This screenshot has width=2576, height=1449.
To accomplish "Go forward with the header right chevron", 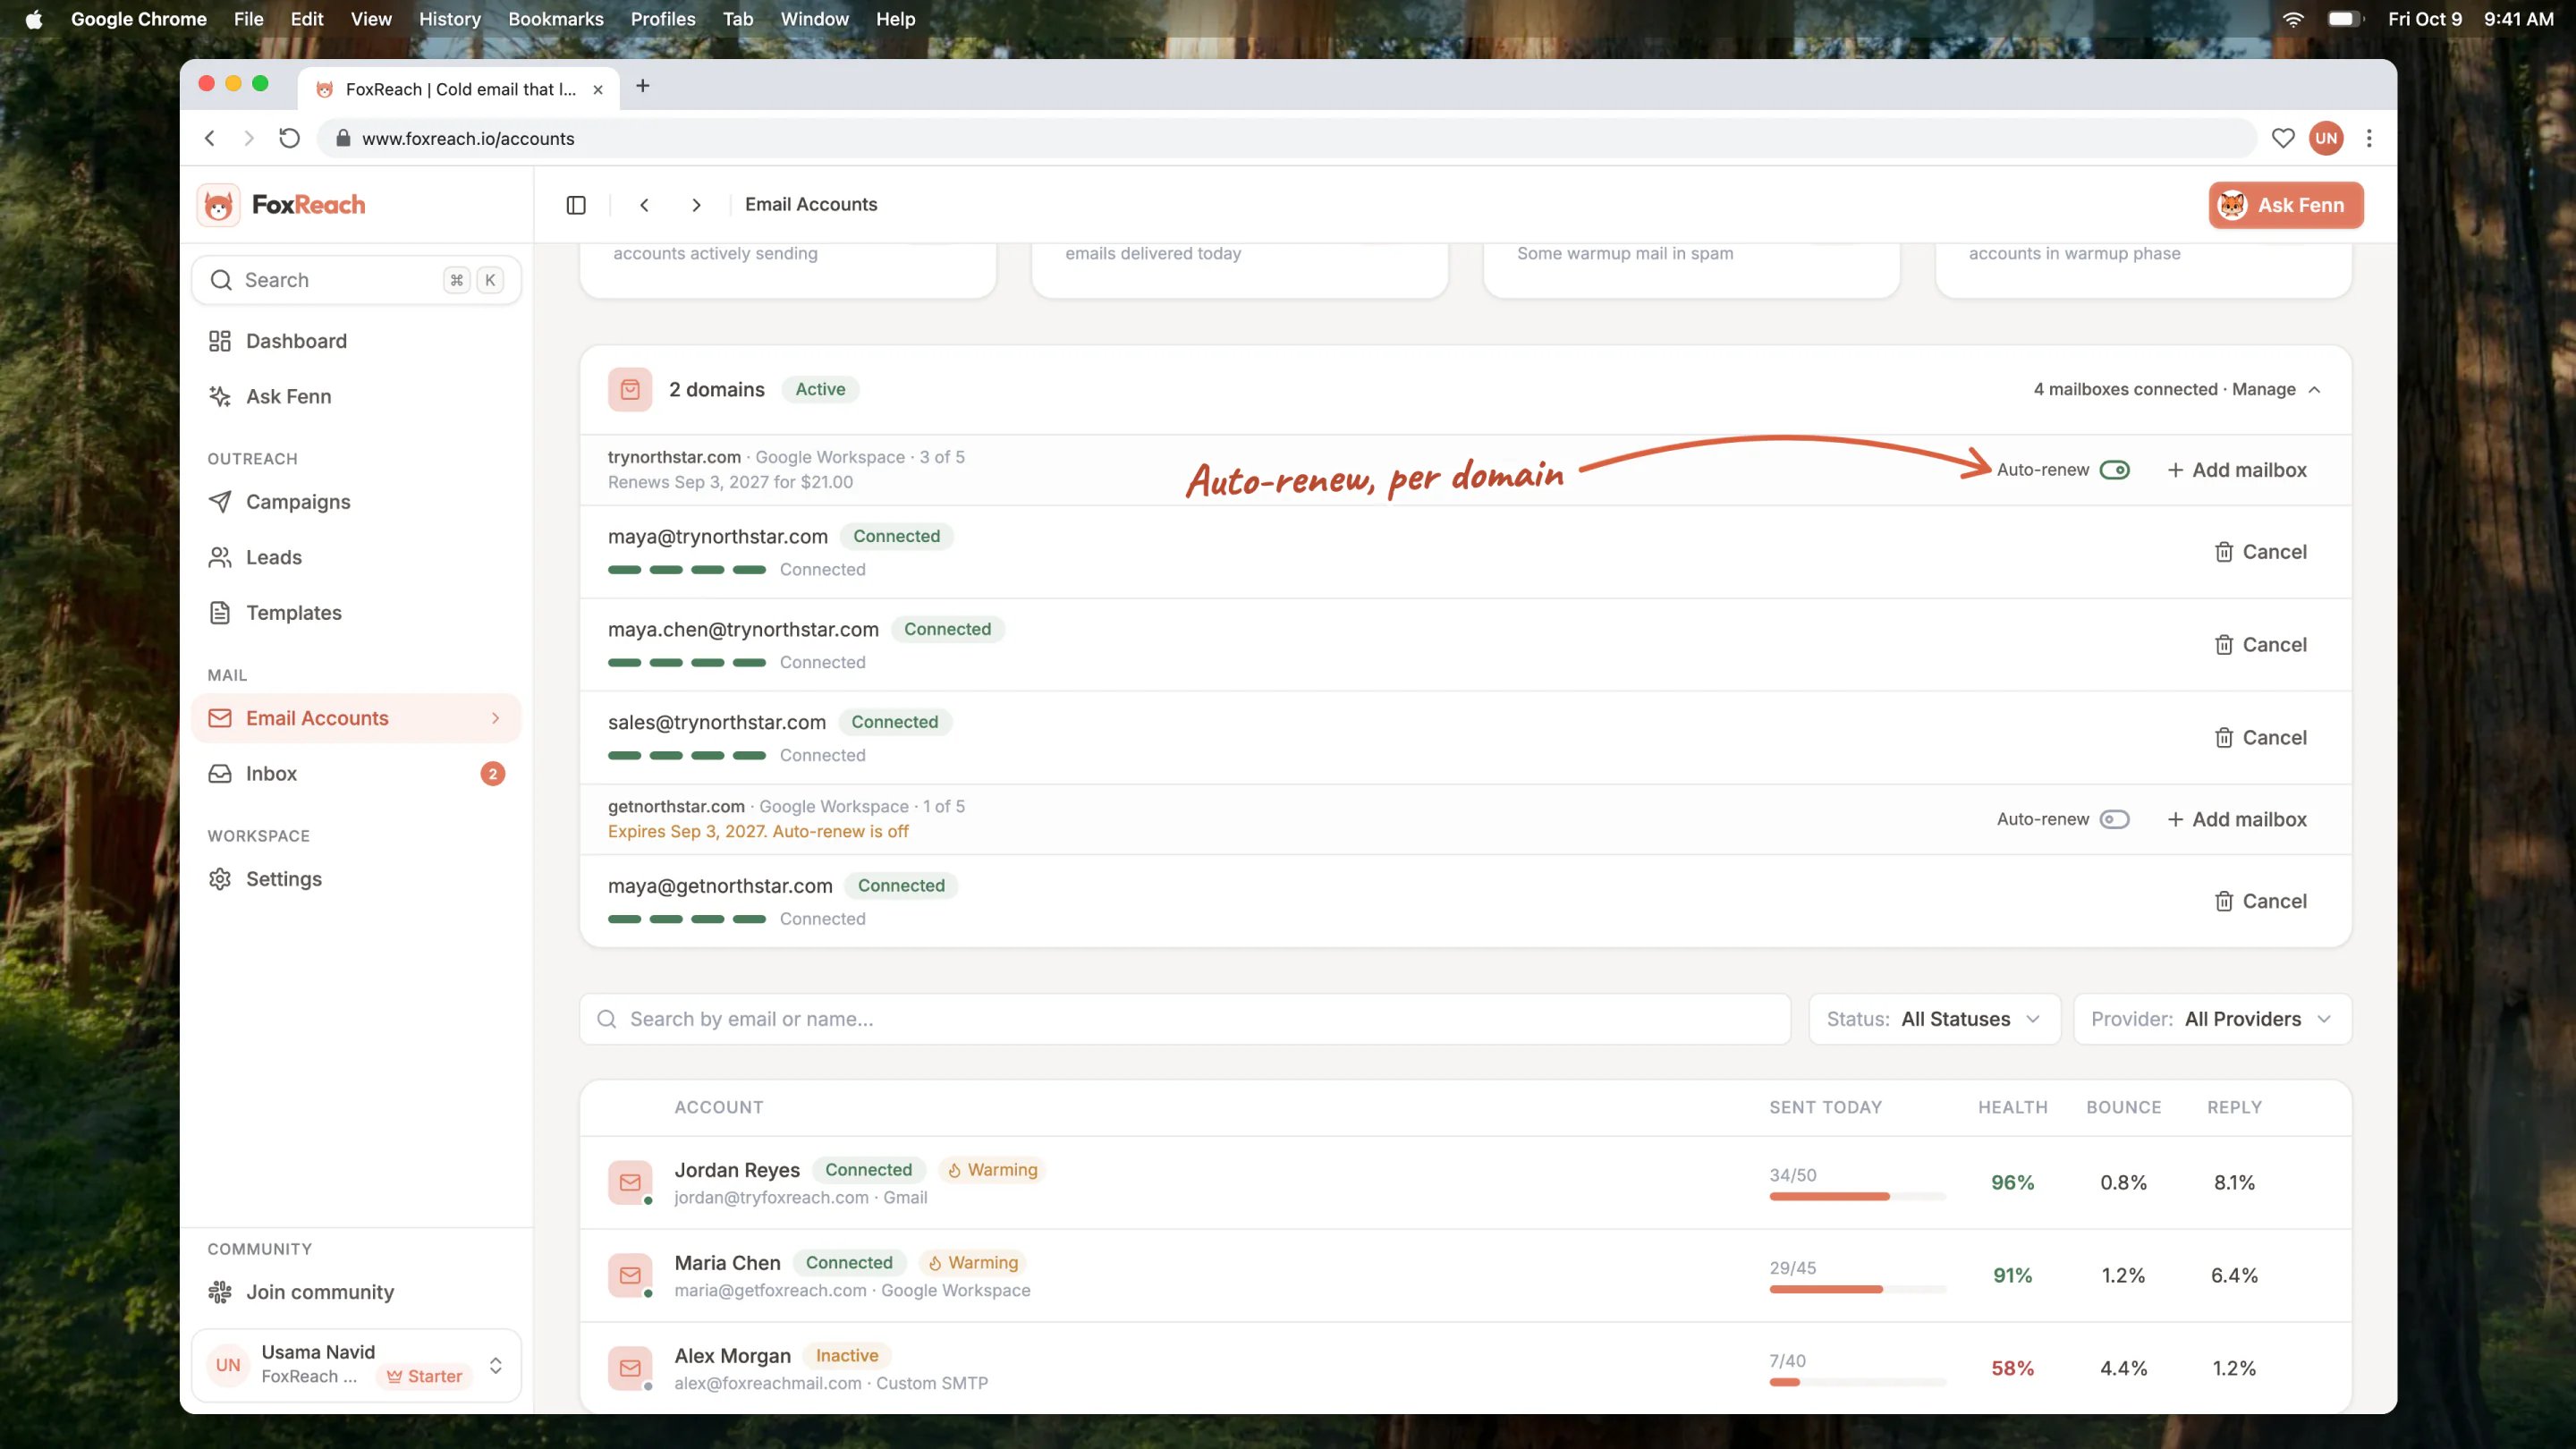I will coord(696,205).
